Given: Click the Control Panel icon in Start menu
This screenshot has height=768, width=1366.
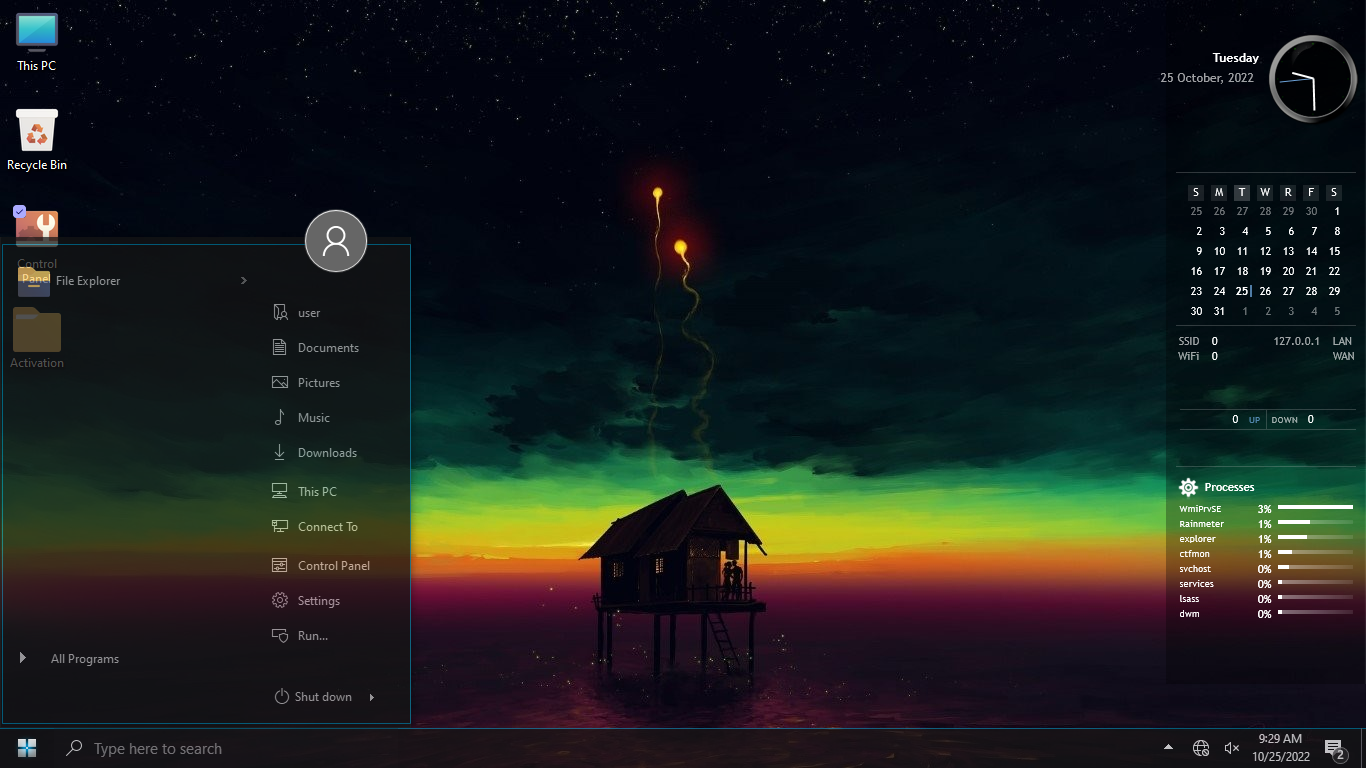Looking at the screenshot, I should 280,565.
